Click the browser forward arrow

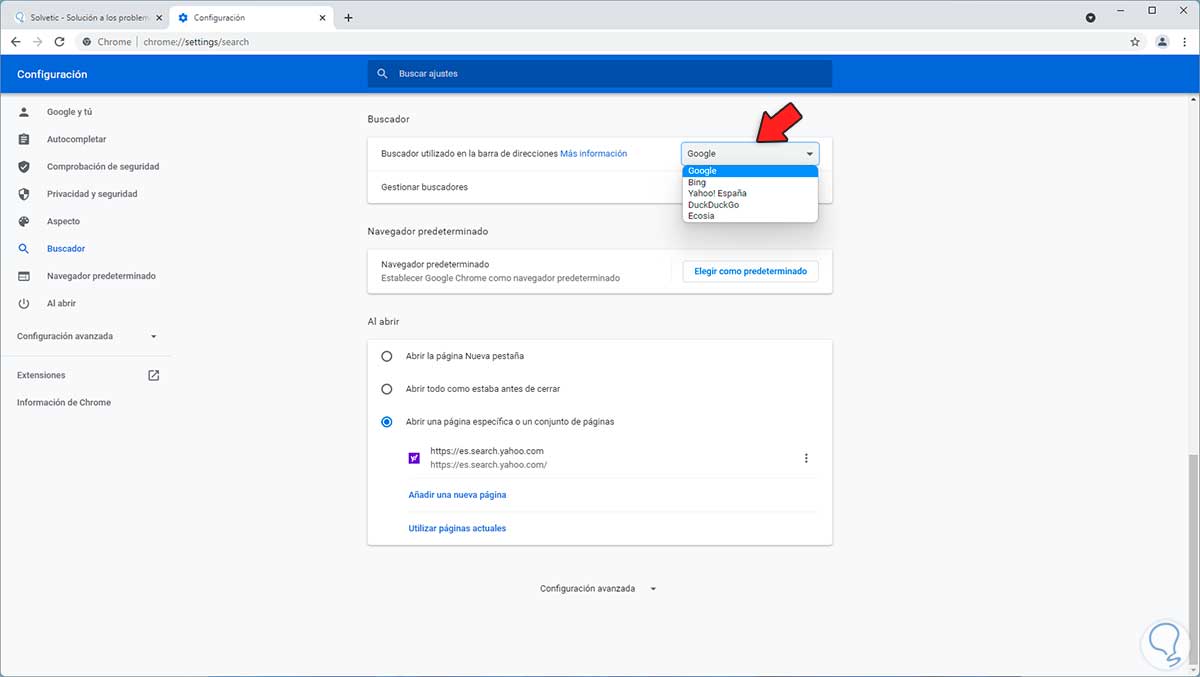click(37, 42)
